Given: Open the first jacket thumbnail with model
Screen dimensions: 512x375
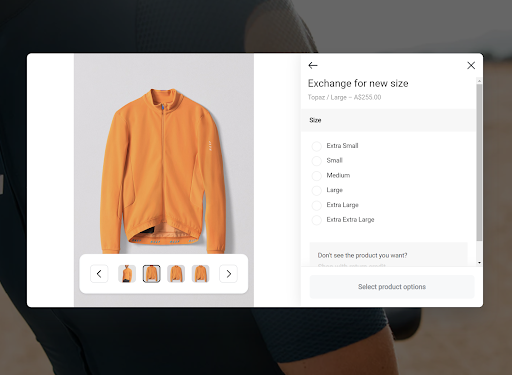Looking at the screenshot, I should click(x=127, y=274).
